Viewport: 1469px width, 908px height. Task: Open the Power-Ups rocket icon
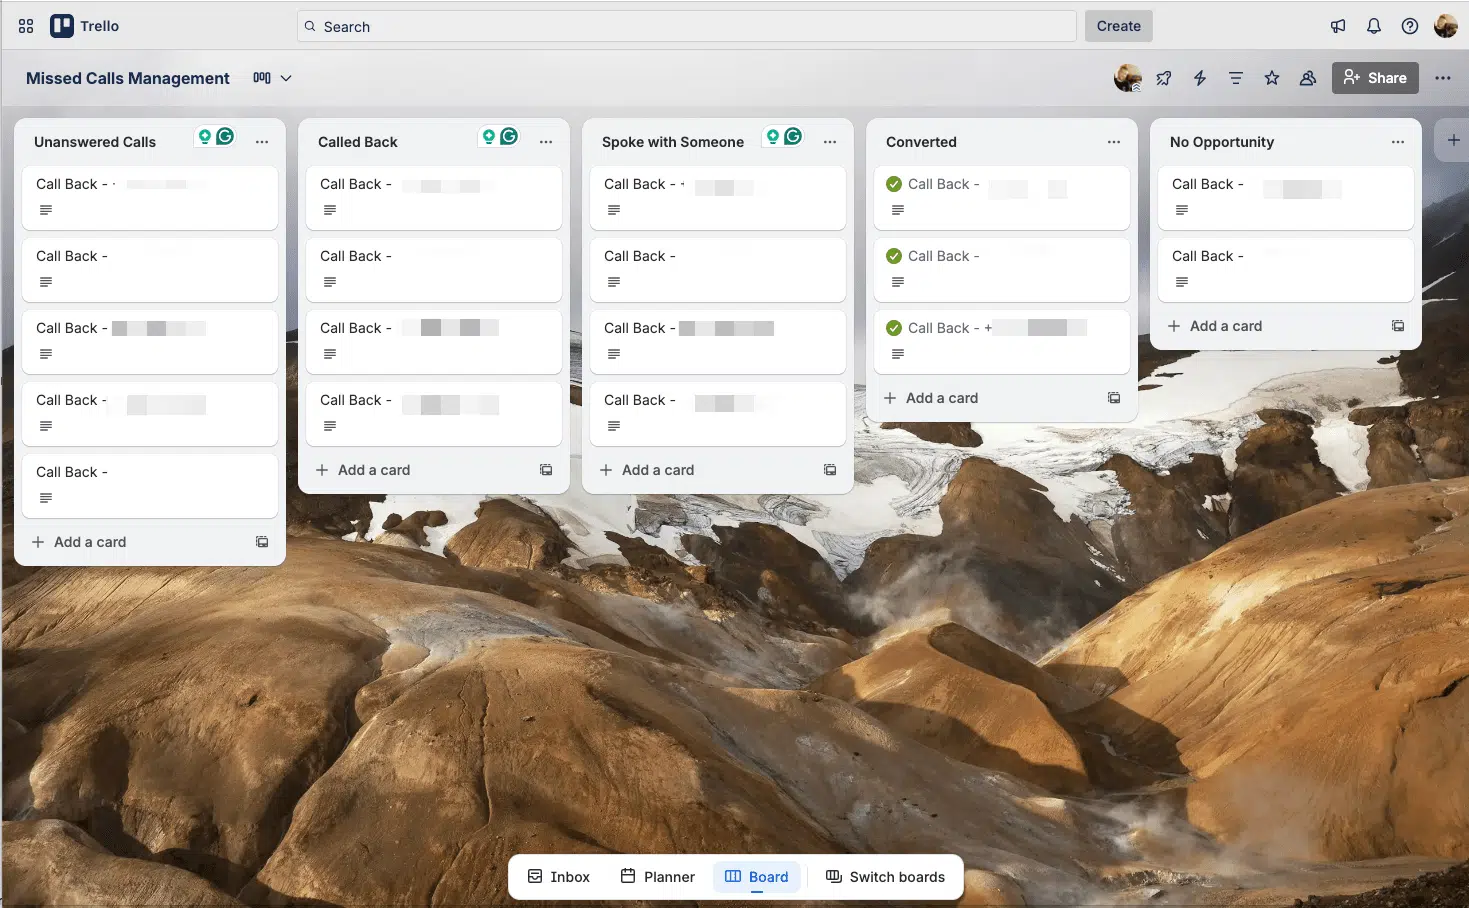[x=1164, y=78]
